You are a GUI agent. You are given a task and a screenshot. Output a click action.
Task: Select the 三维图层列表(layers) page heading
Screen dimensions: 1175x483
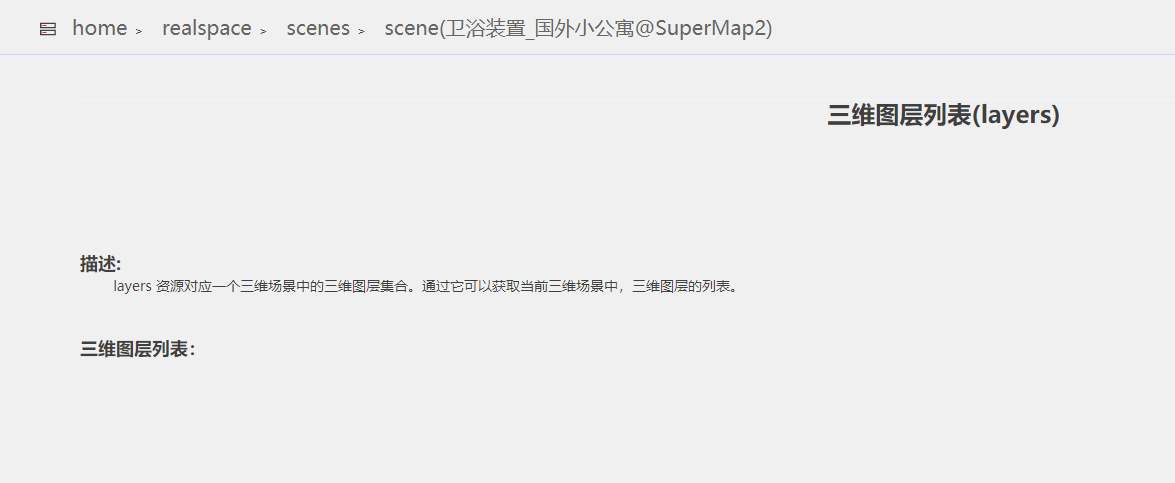pyautogui.click(x=943, y=115)
